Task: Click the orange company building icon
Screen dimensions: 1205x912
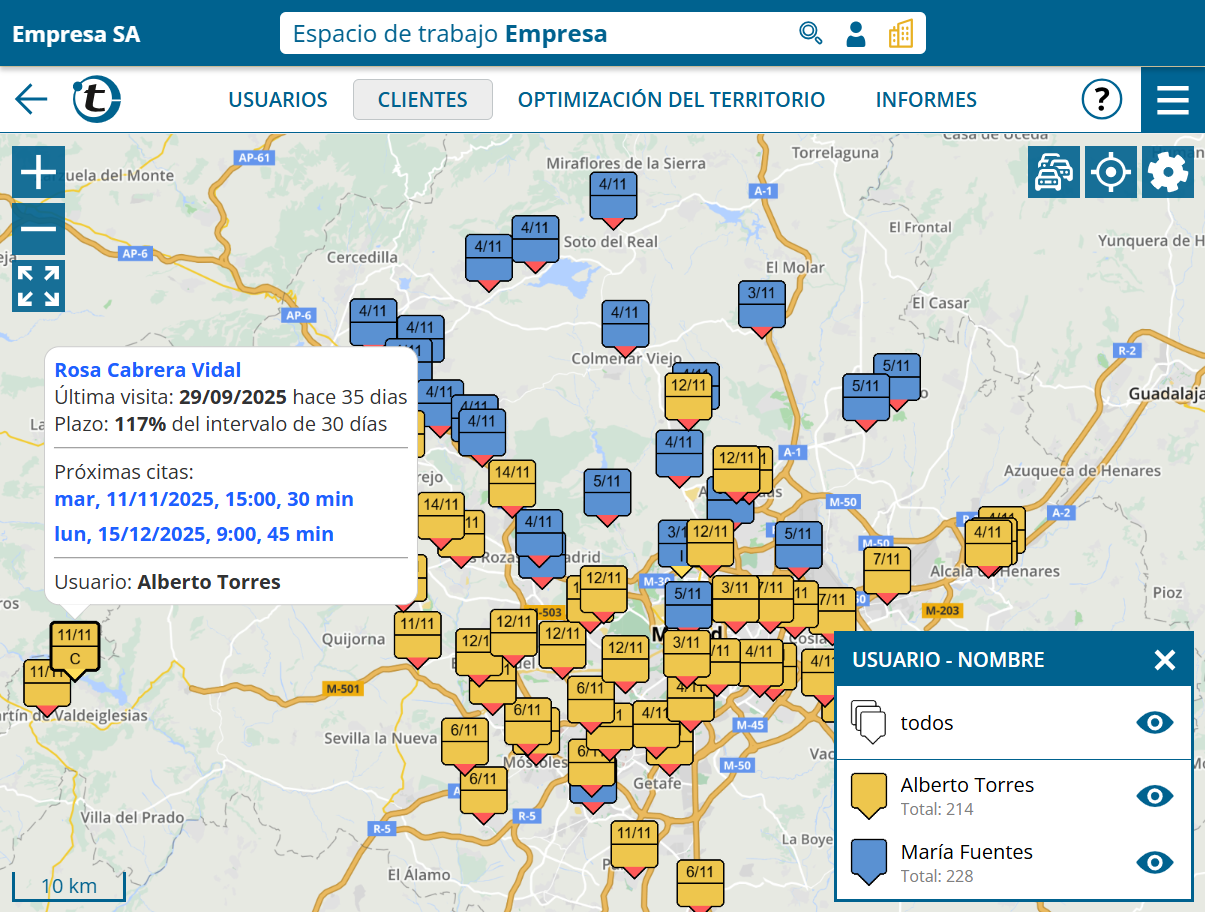Action: coord(900,33)
